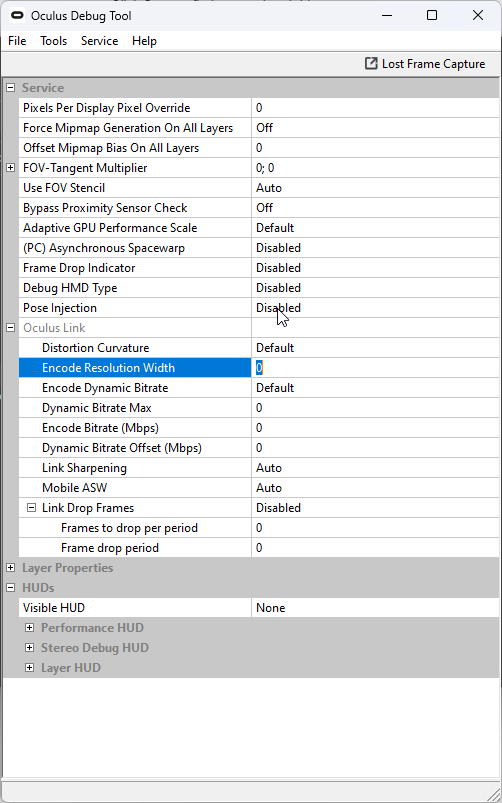Change the Mobile ASW Auto value
This screenshot has height=803, width=502.
coord(375,488)
